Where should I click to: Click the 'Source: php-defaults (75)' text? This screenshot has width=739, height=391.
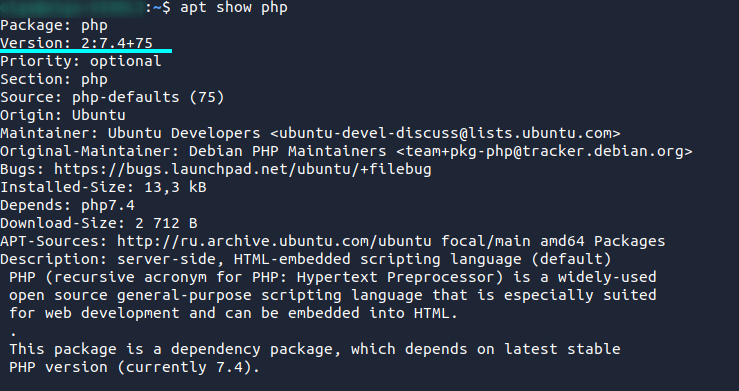coord(112,97)
